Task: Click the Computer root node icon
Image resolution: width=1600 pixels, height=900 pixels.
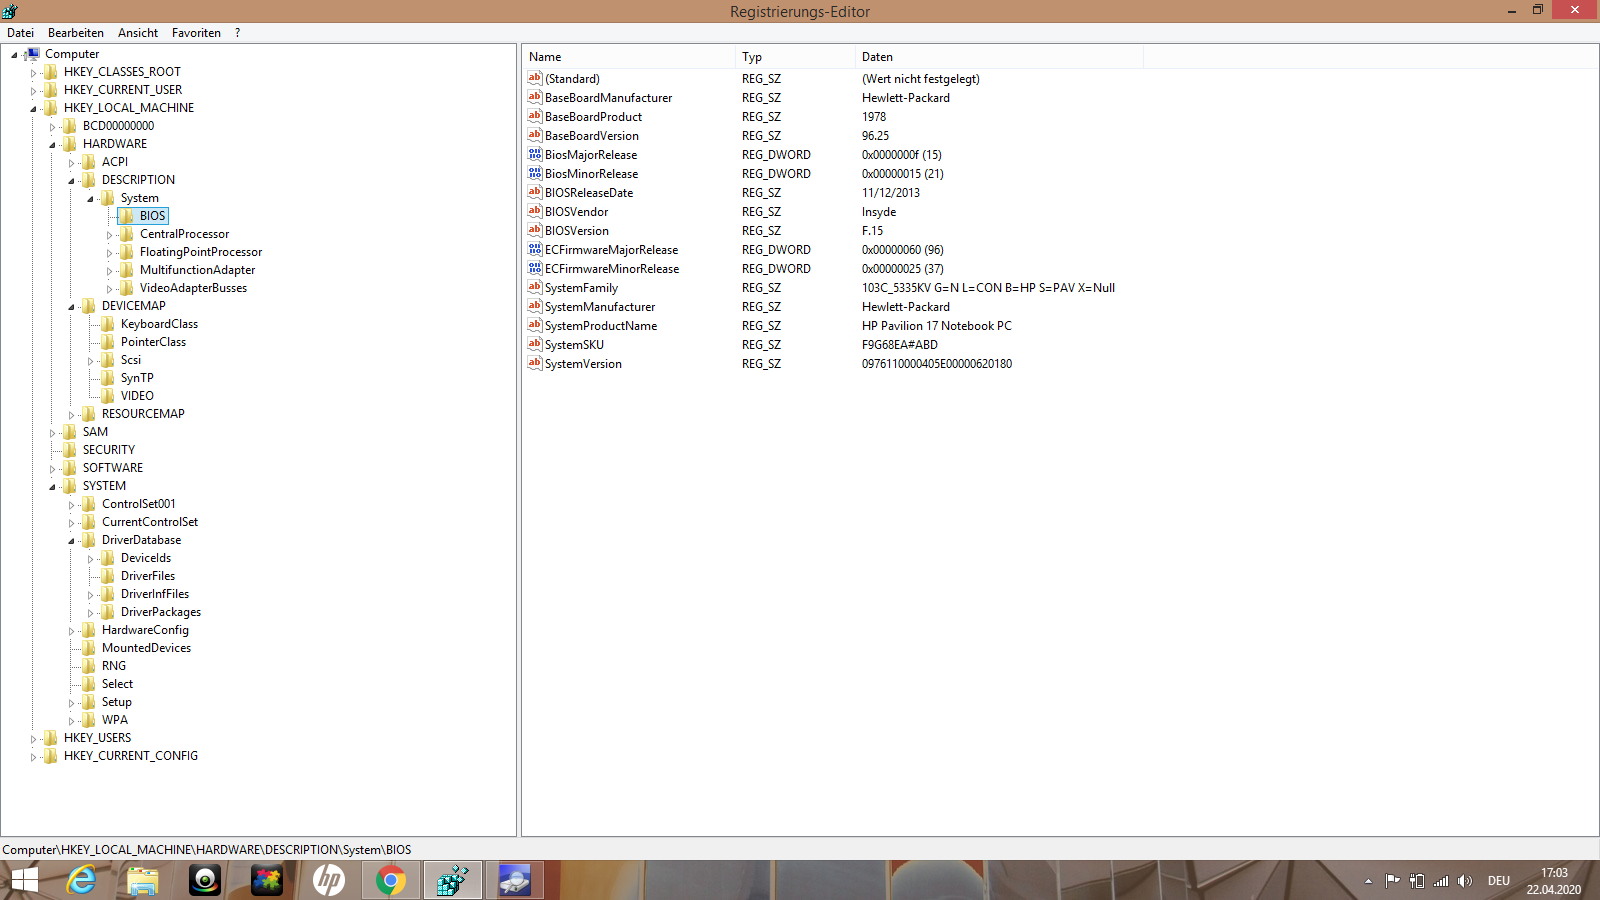Action: [x=32, y=54]
